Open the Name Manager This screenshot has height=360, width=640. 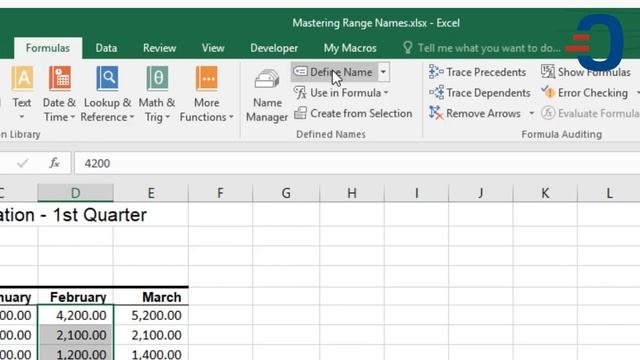[267, 95]
